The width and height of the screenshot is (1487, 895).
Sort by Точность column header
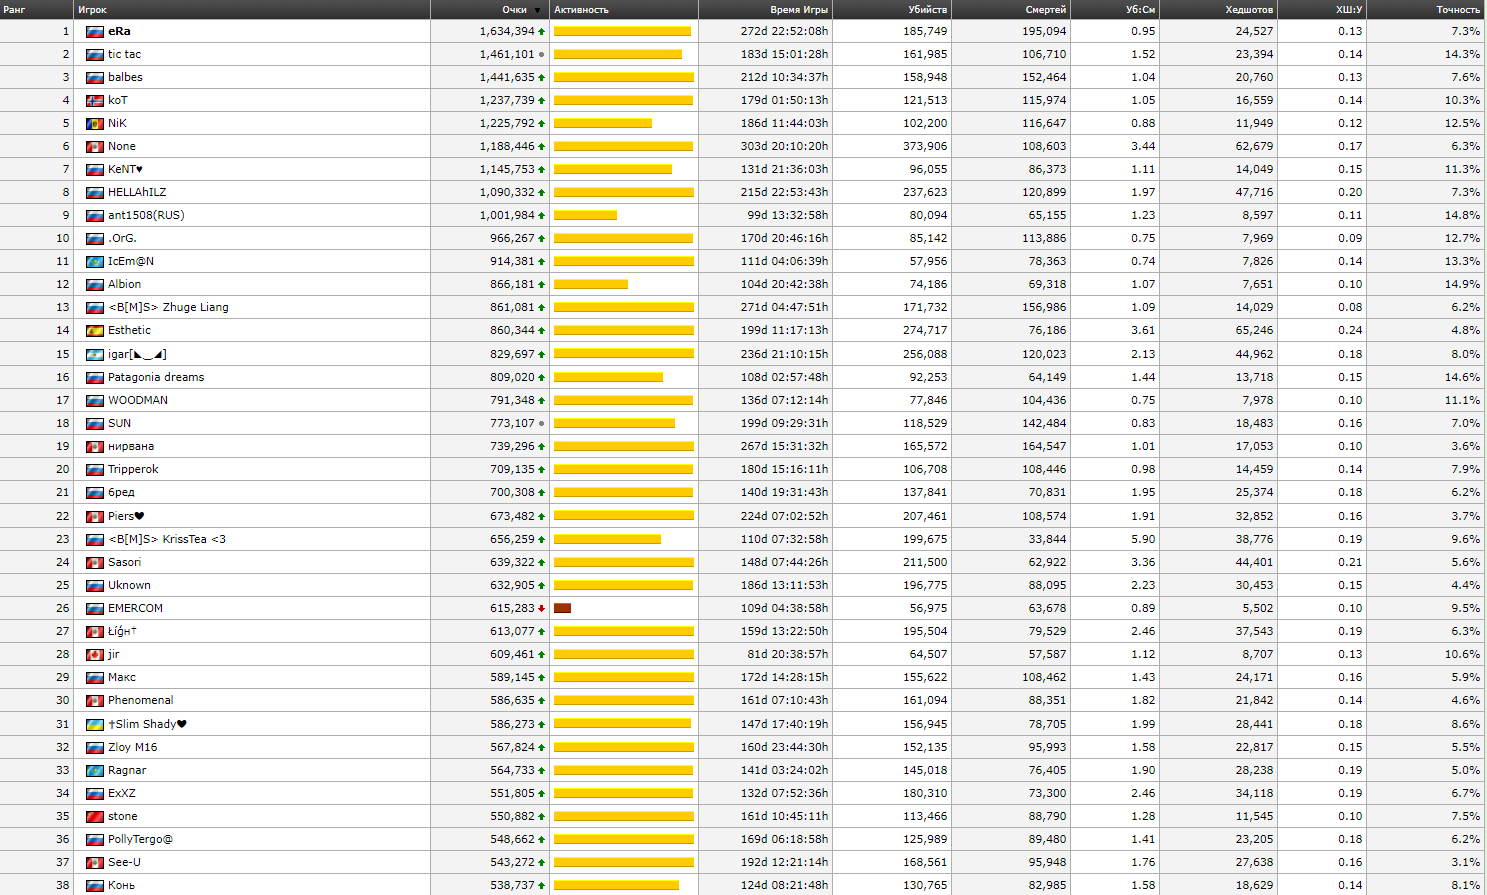(1457, 10)
